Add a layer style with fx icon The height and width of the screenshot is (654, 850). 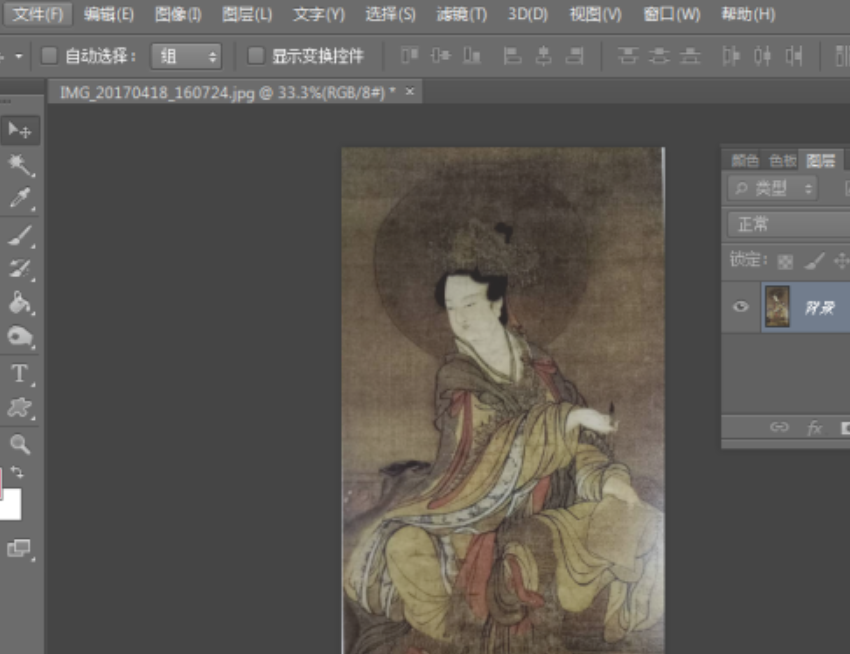(x=814, y=428)
